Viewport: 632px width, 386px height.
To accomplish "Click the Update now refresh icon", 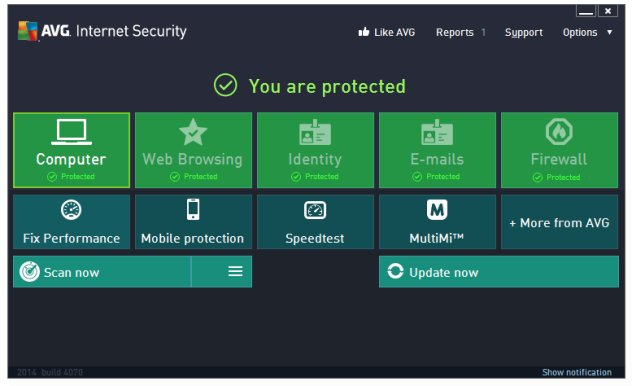I will coord(395,271).
